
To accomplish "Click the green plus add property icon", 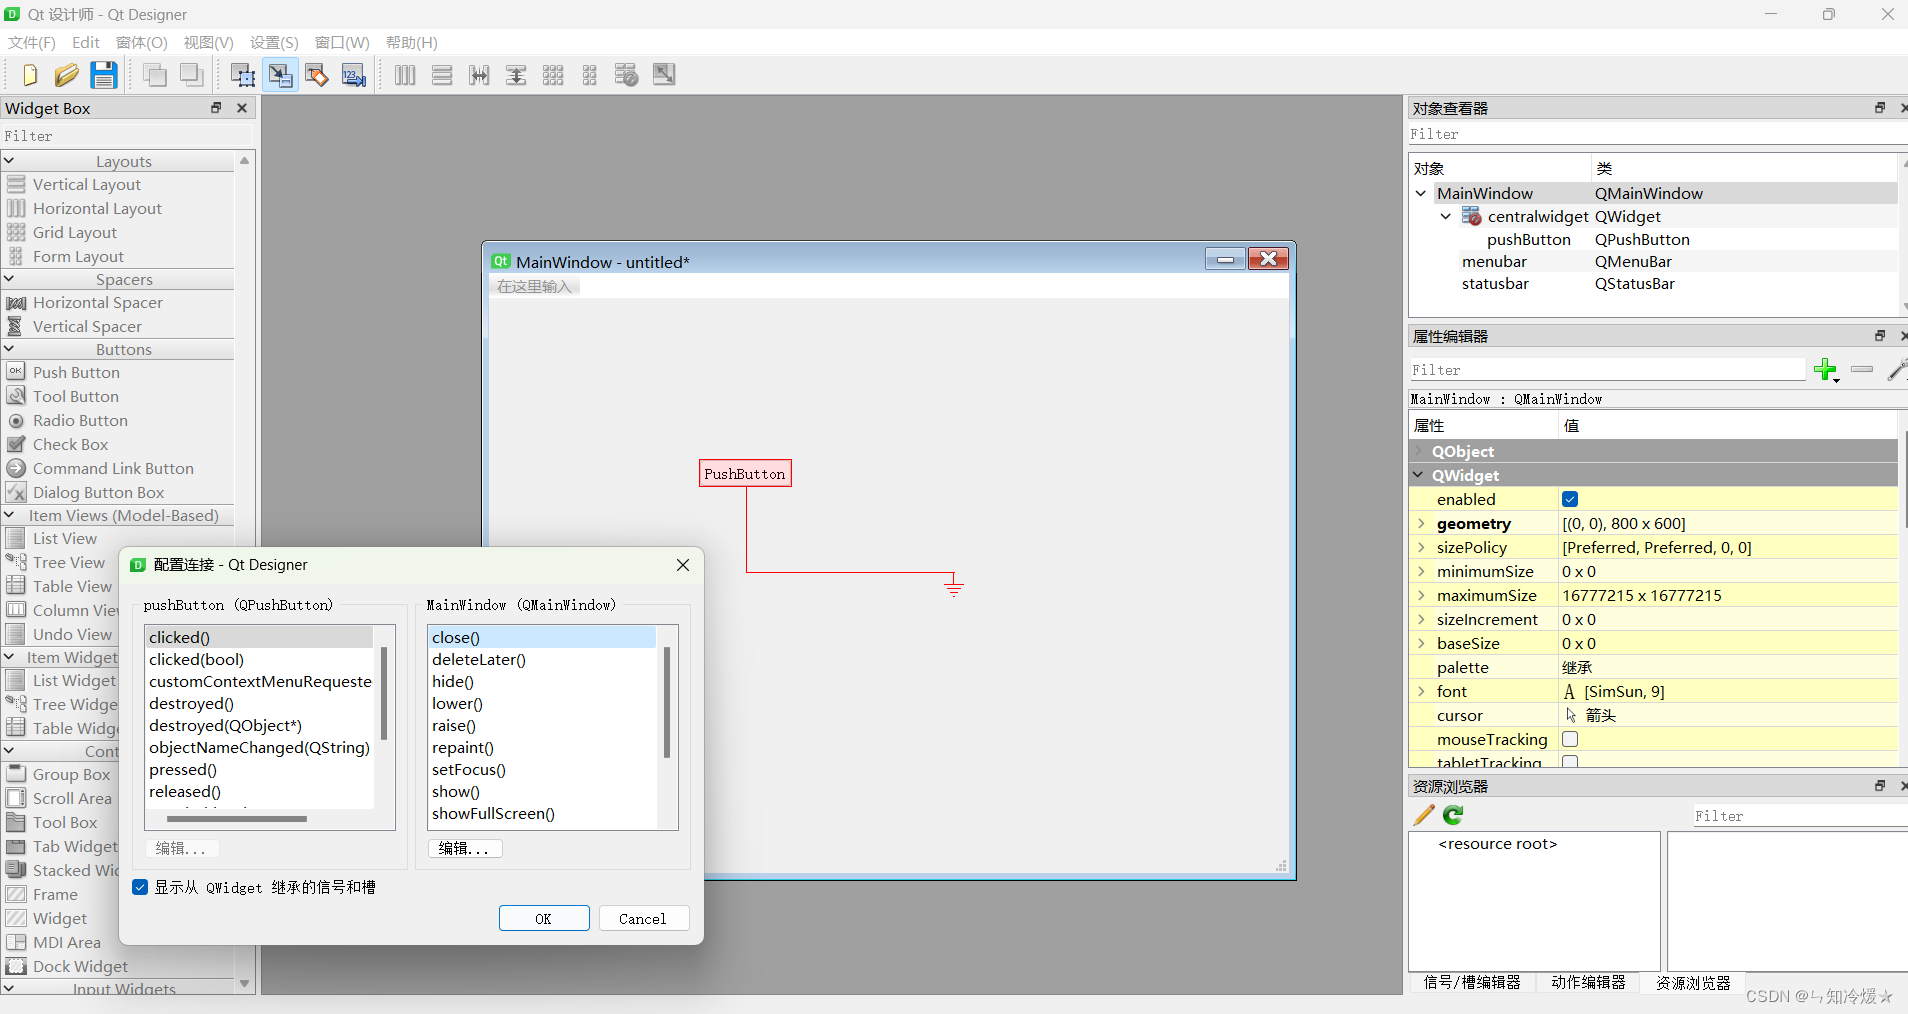I will coord(1825,370).
